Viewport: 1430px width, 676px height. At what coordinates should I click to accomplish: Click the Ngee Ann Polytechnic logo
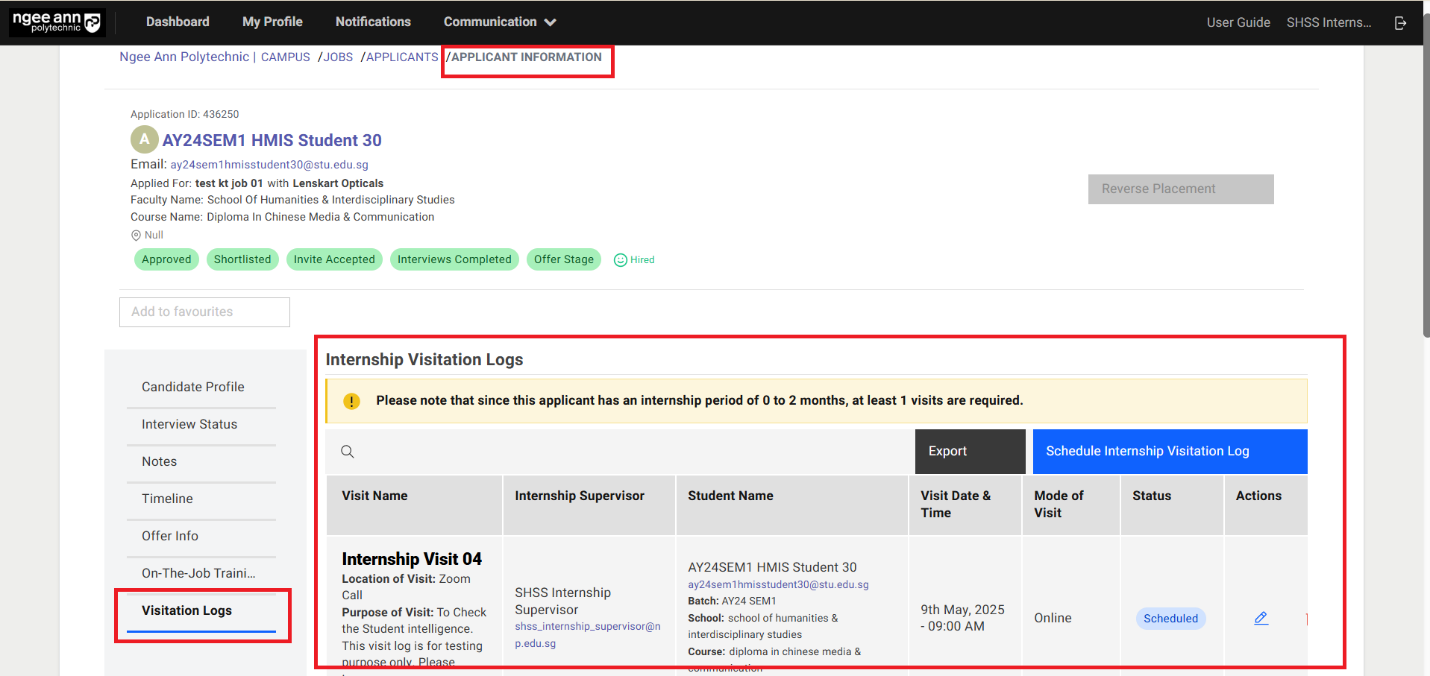tap(56, 22)
